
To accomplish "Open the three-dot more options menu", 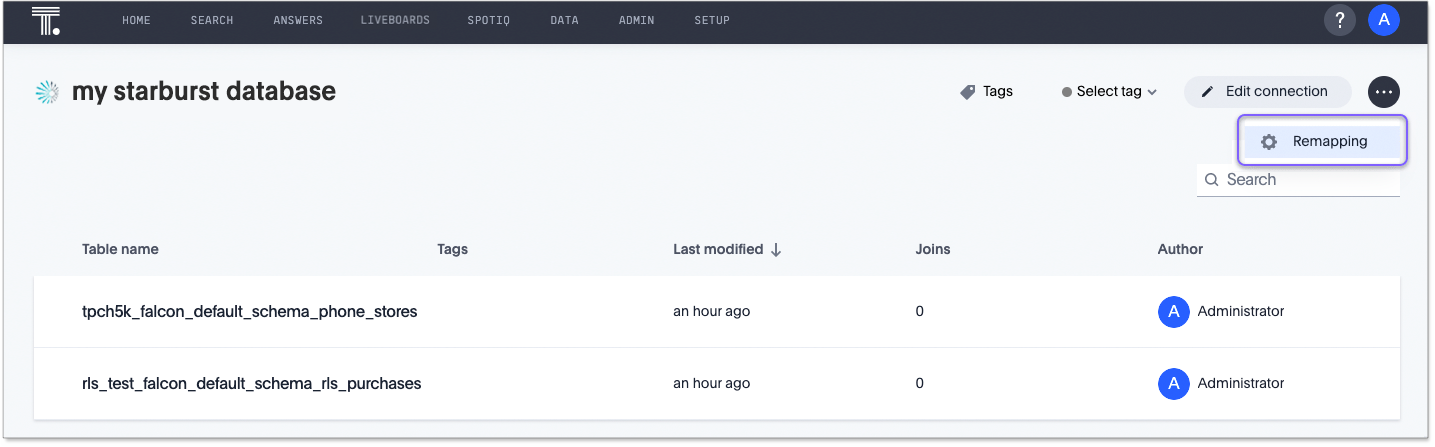I will tap(1383, 92).
